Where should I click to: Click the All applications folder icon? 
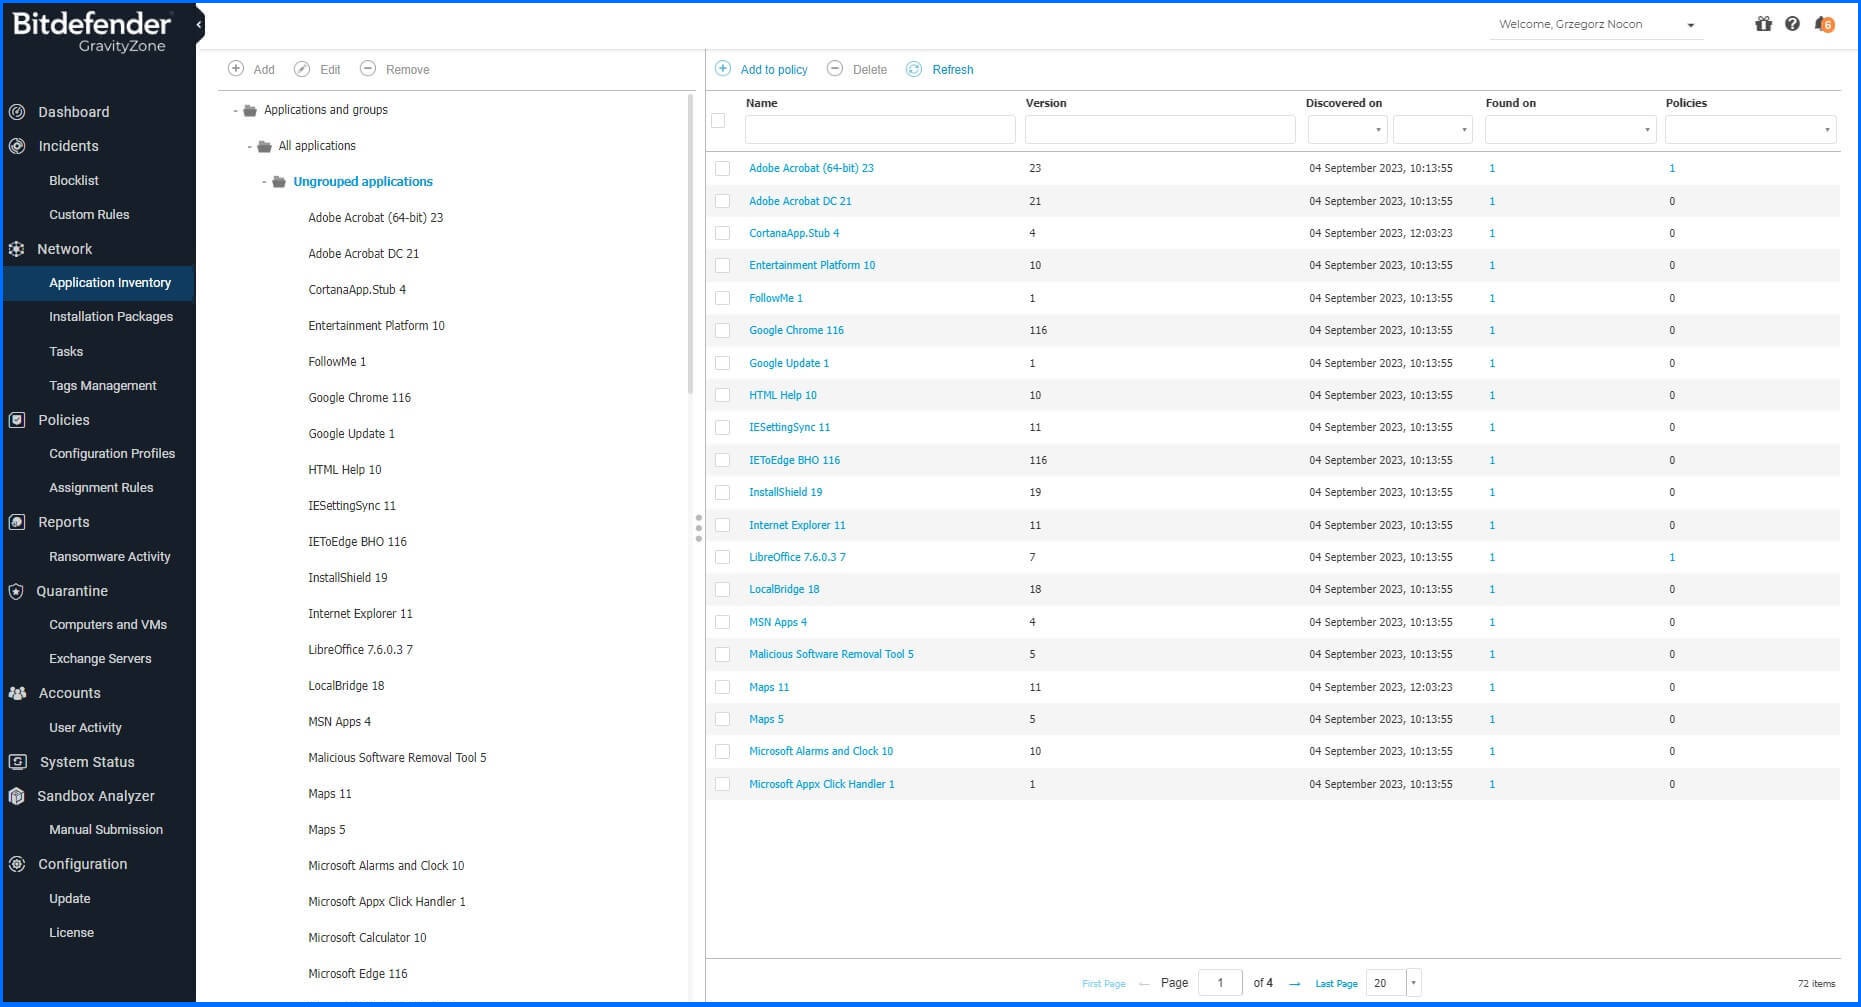coord(264,147)
